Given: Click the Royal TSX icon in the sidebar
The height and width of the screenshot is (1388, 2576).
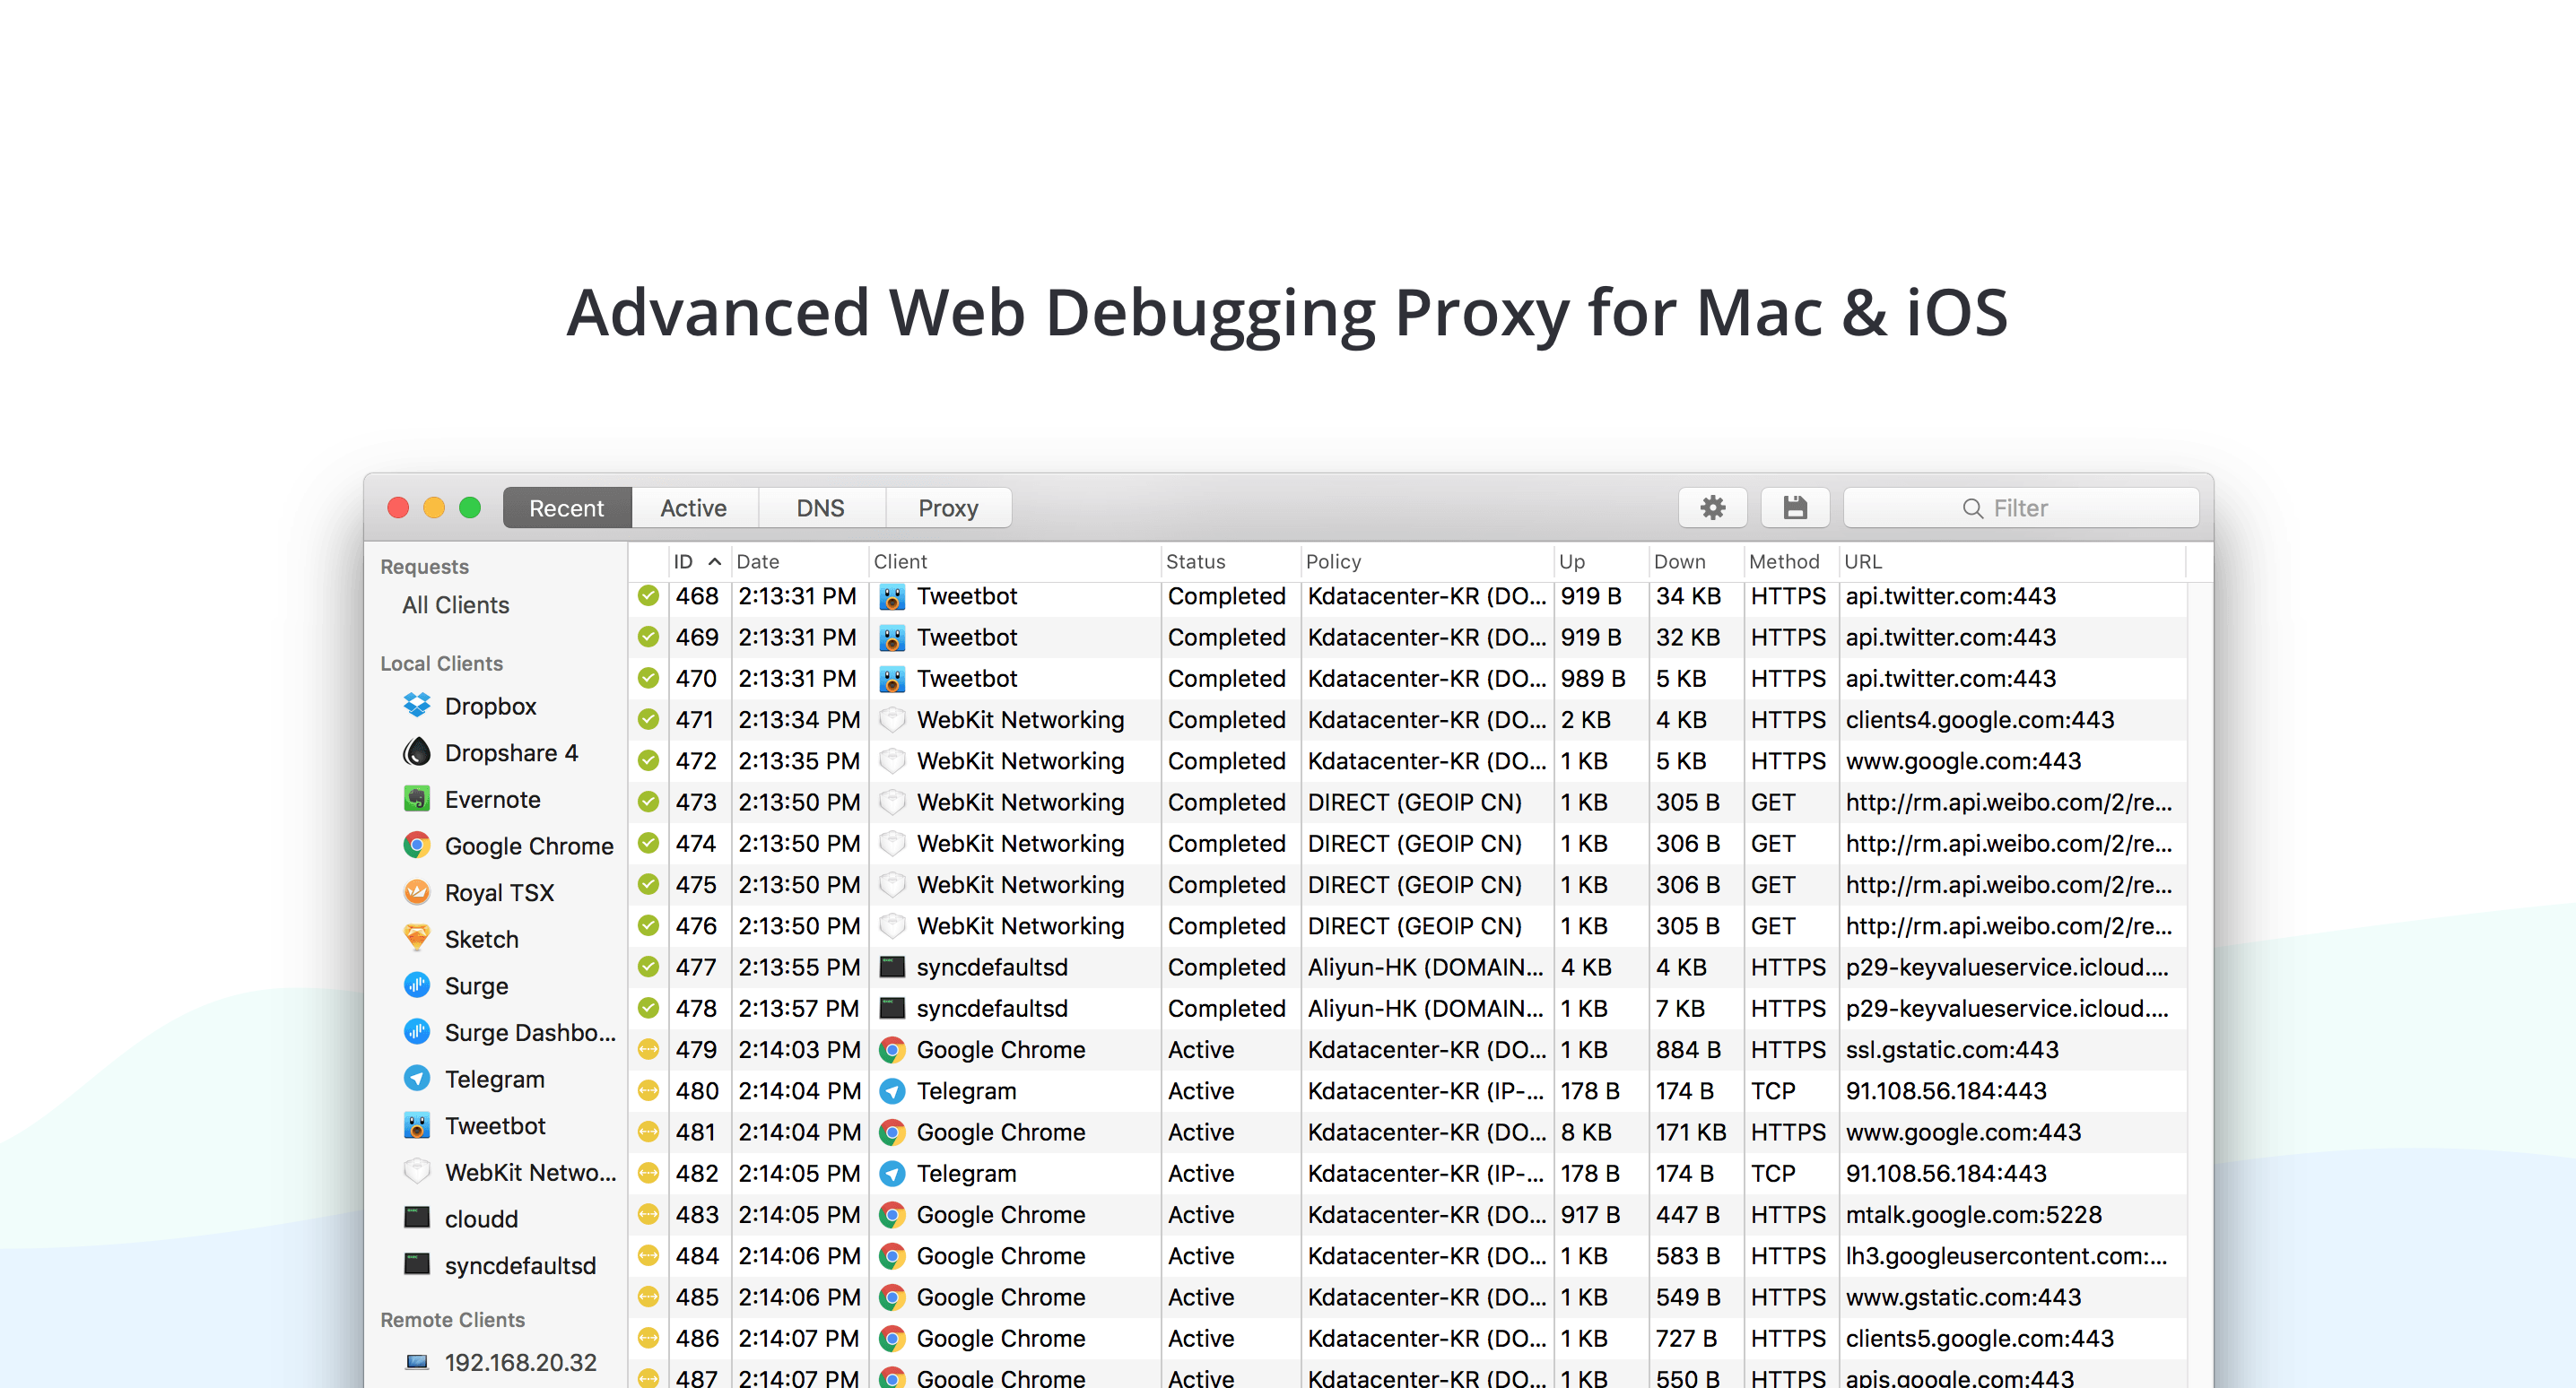Looking at the screenshot, I should pyautogui.click(x=417, y=892).
